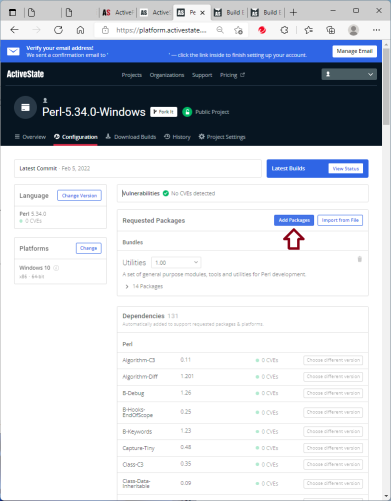The image size is (391, 501).
Task: Open a new browser tab
Action: point(293,13)
